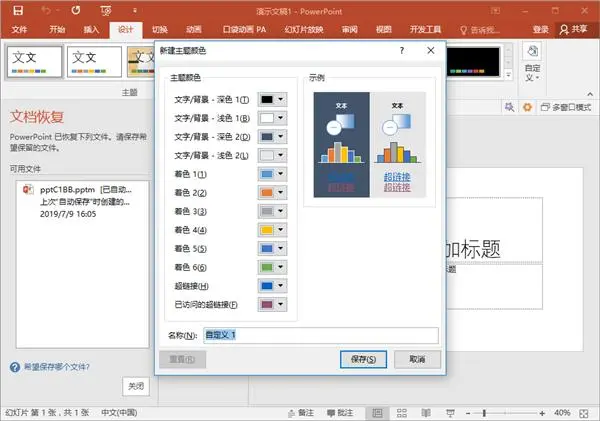Expand the themes gallery More arrow
The width and height of the screenshot is (600, 421).
click(x=509, y=75)
